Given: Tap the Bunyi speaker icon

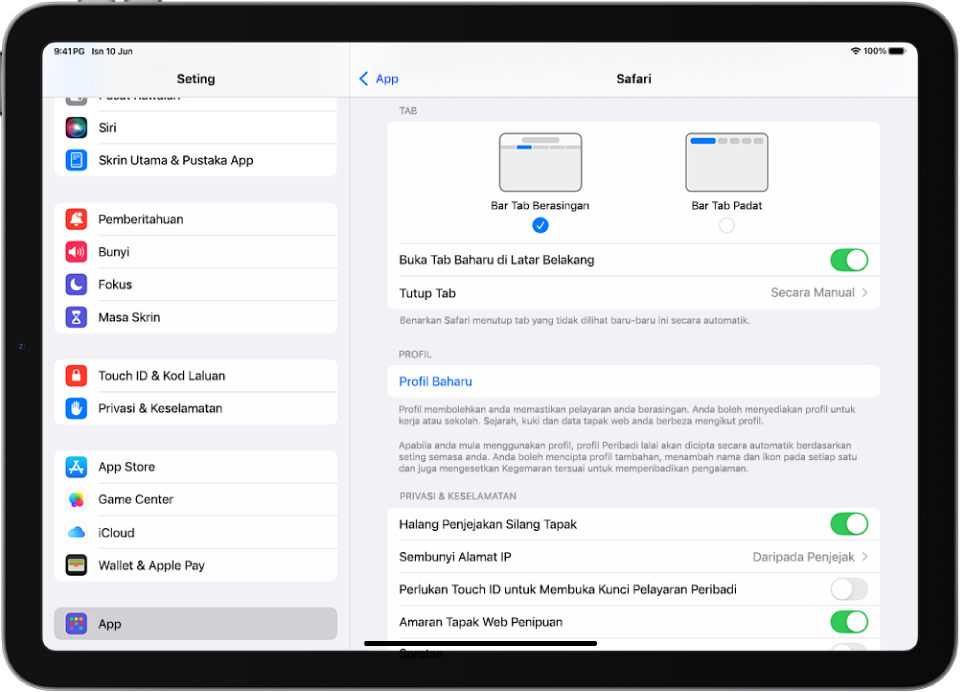Looking at the screenshot, I should tap(76, 252).
